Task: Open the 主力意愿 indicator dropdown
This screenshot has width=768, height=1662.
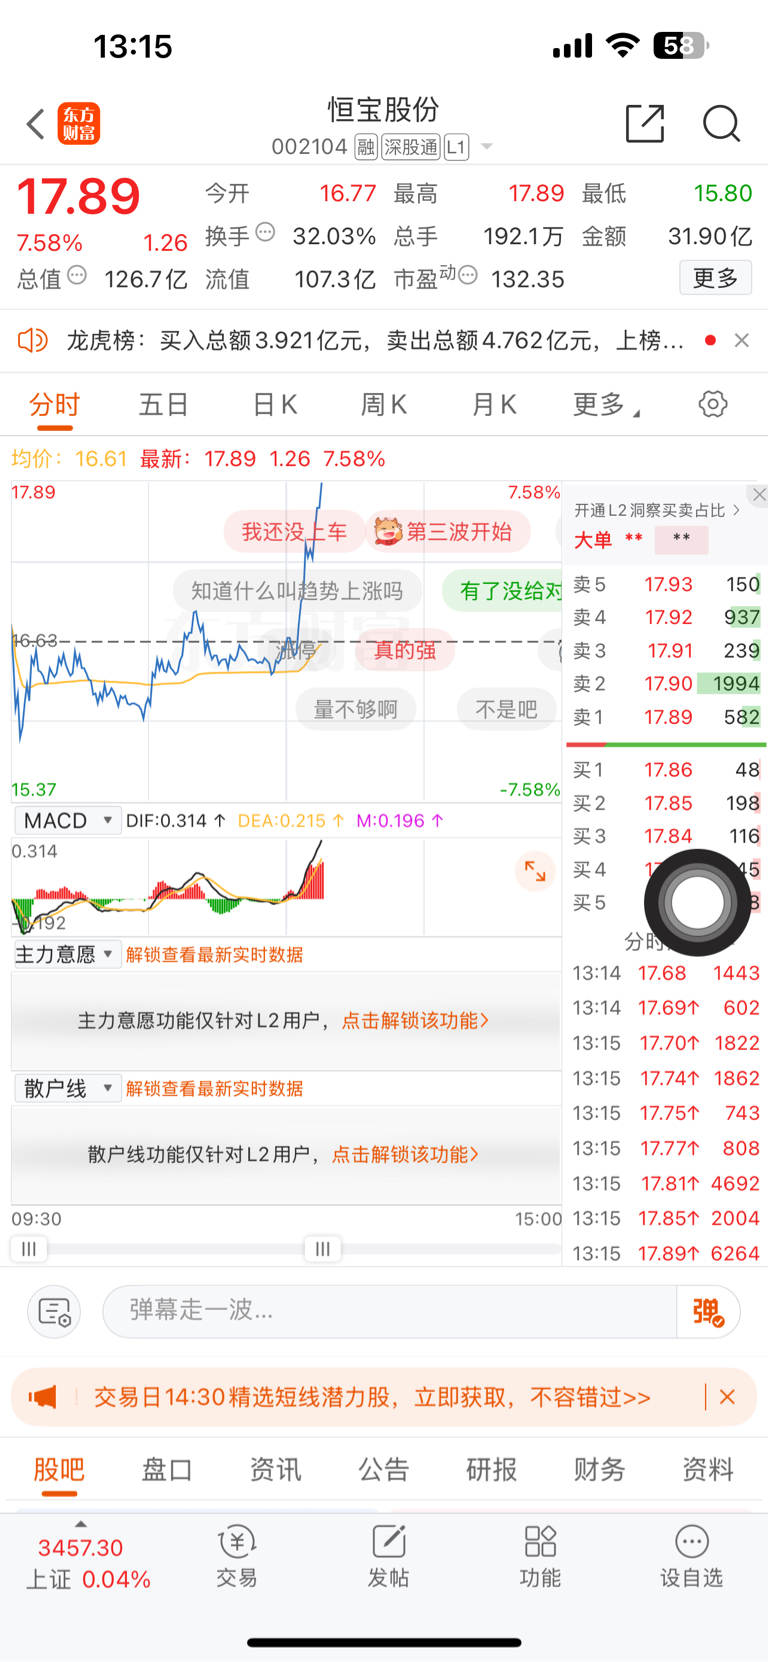Action: [67, 955]
